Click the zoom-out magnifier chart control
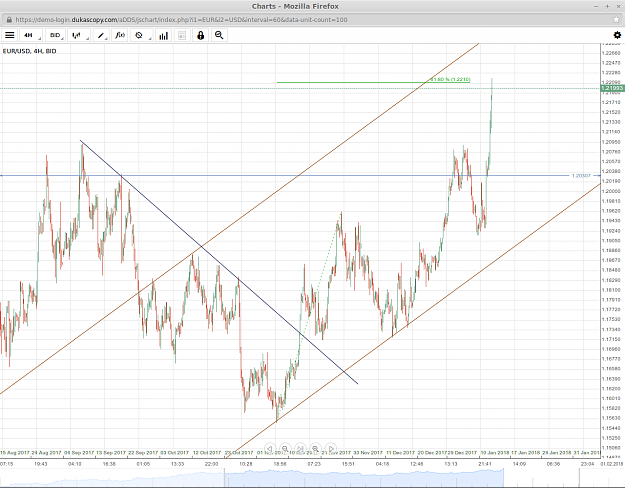Screen dimensions: 625x488 pos(285,449)
